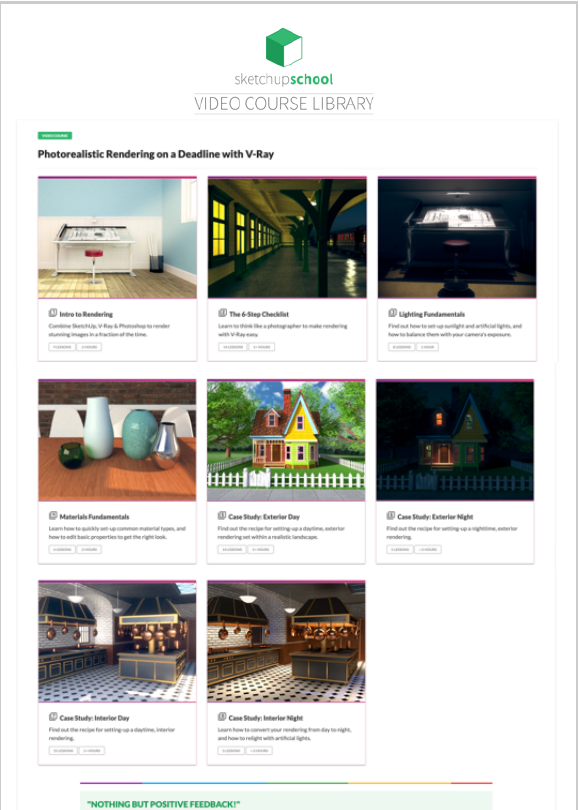Click the lessons badge under Case Study: Exterior Night
This screenshot has height=810, width=580.
(x=400, y=549)
